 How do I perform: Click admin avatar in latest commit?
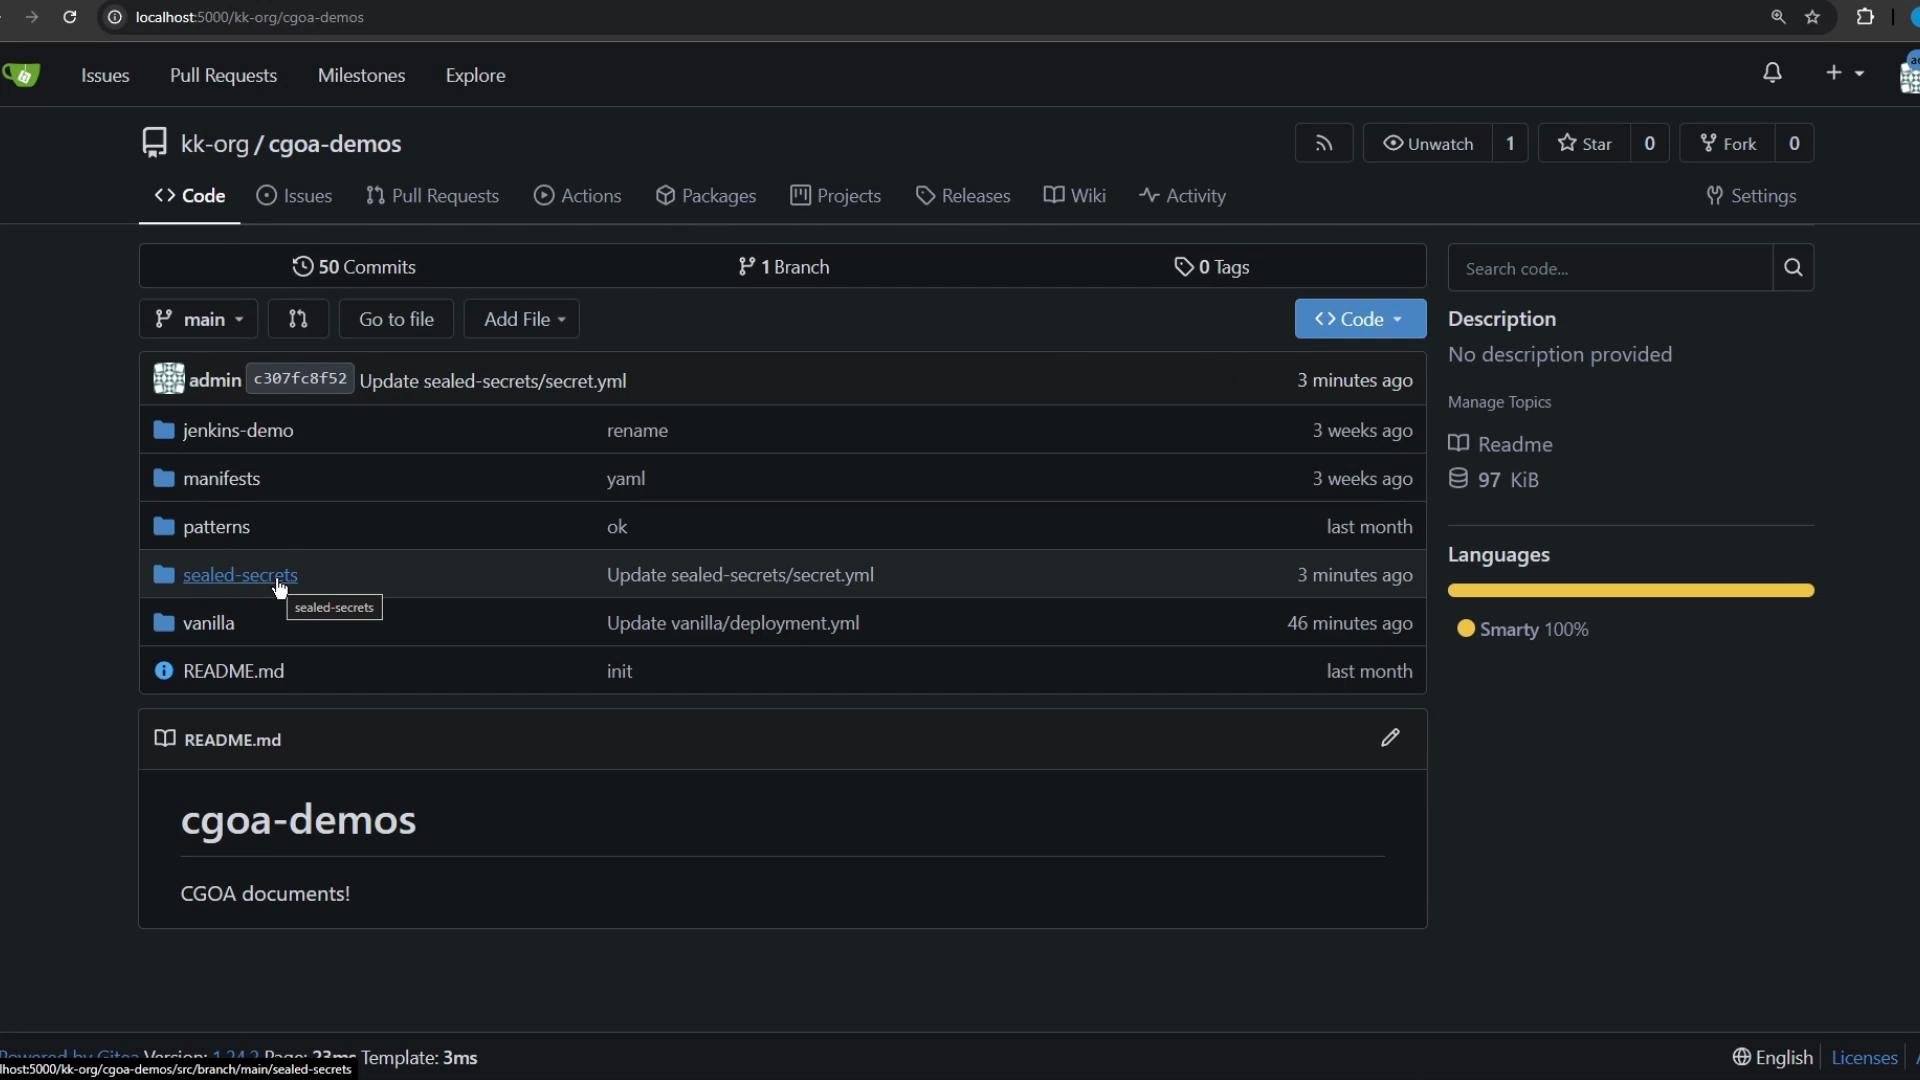168,379
